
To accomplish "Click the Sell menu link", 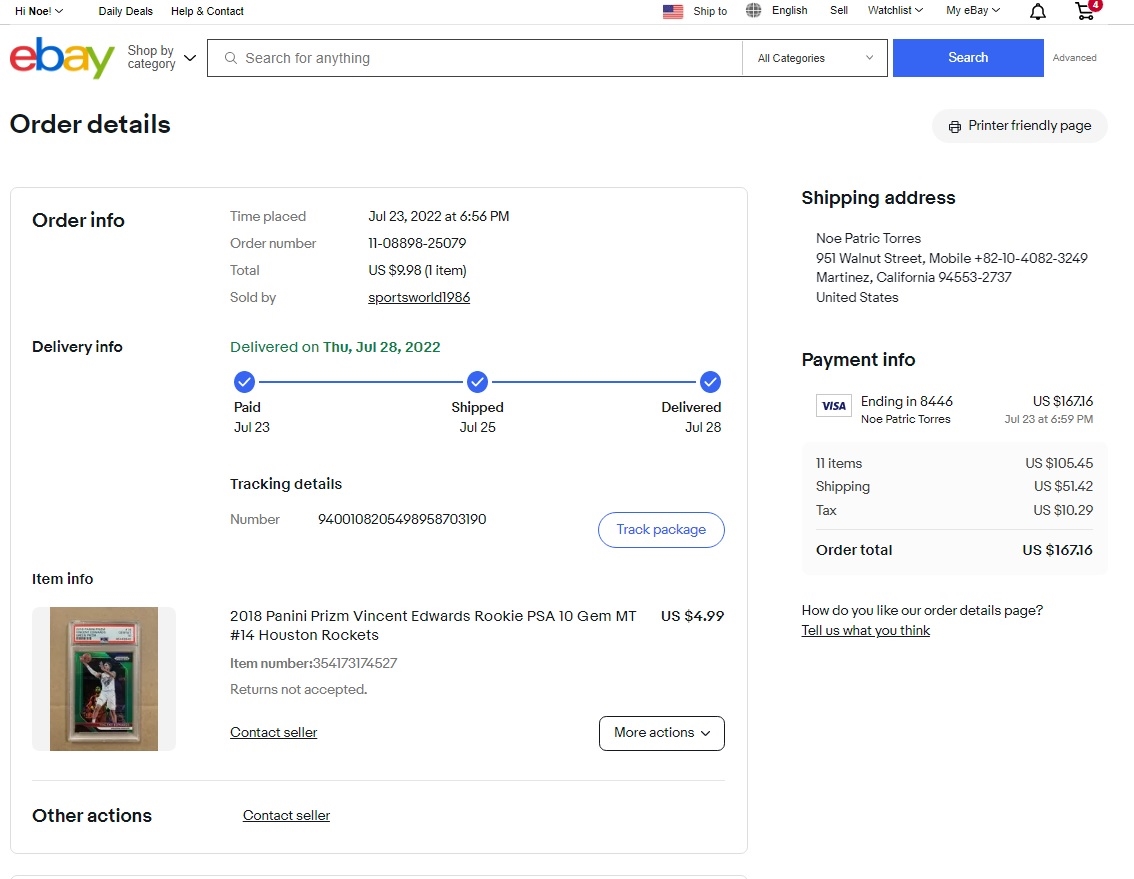I will point(838,10).
